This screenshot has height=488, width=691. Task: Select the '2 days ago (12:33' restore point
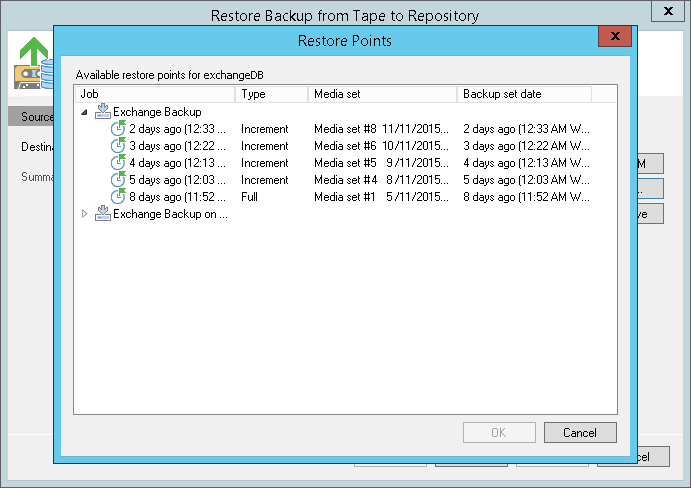(177, 129)
